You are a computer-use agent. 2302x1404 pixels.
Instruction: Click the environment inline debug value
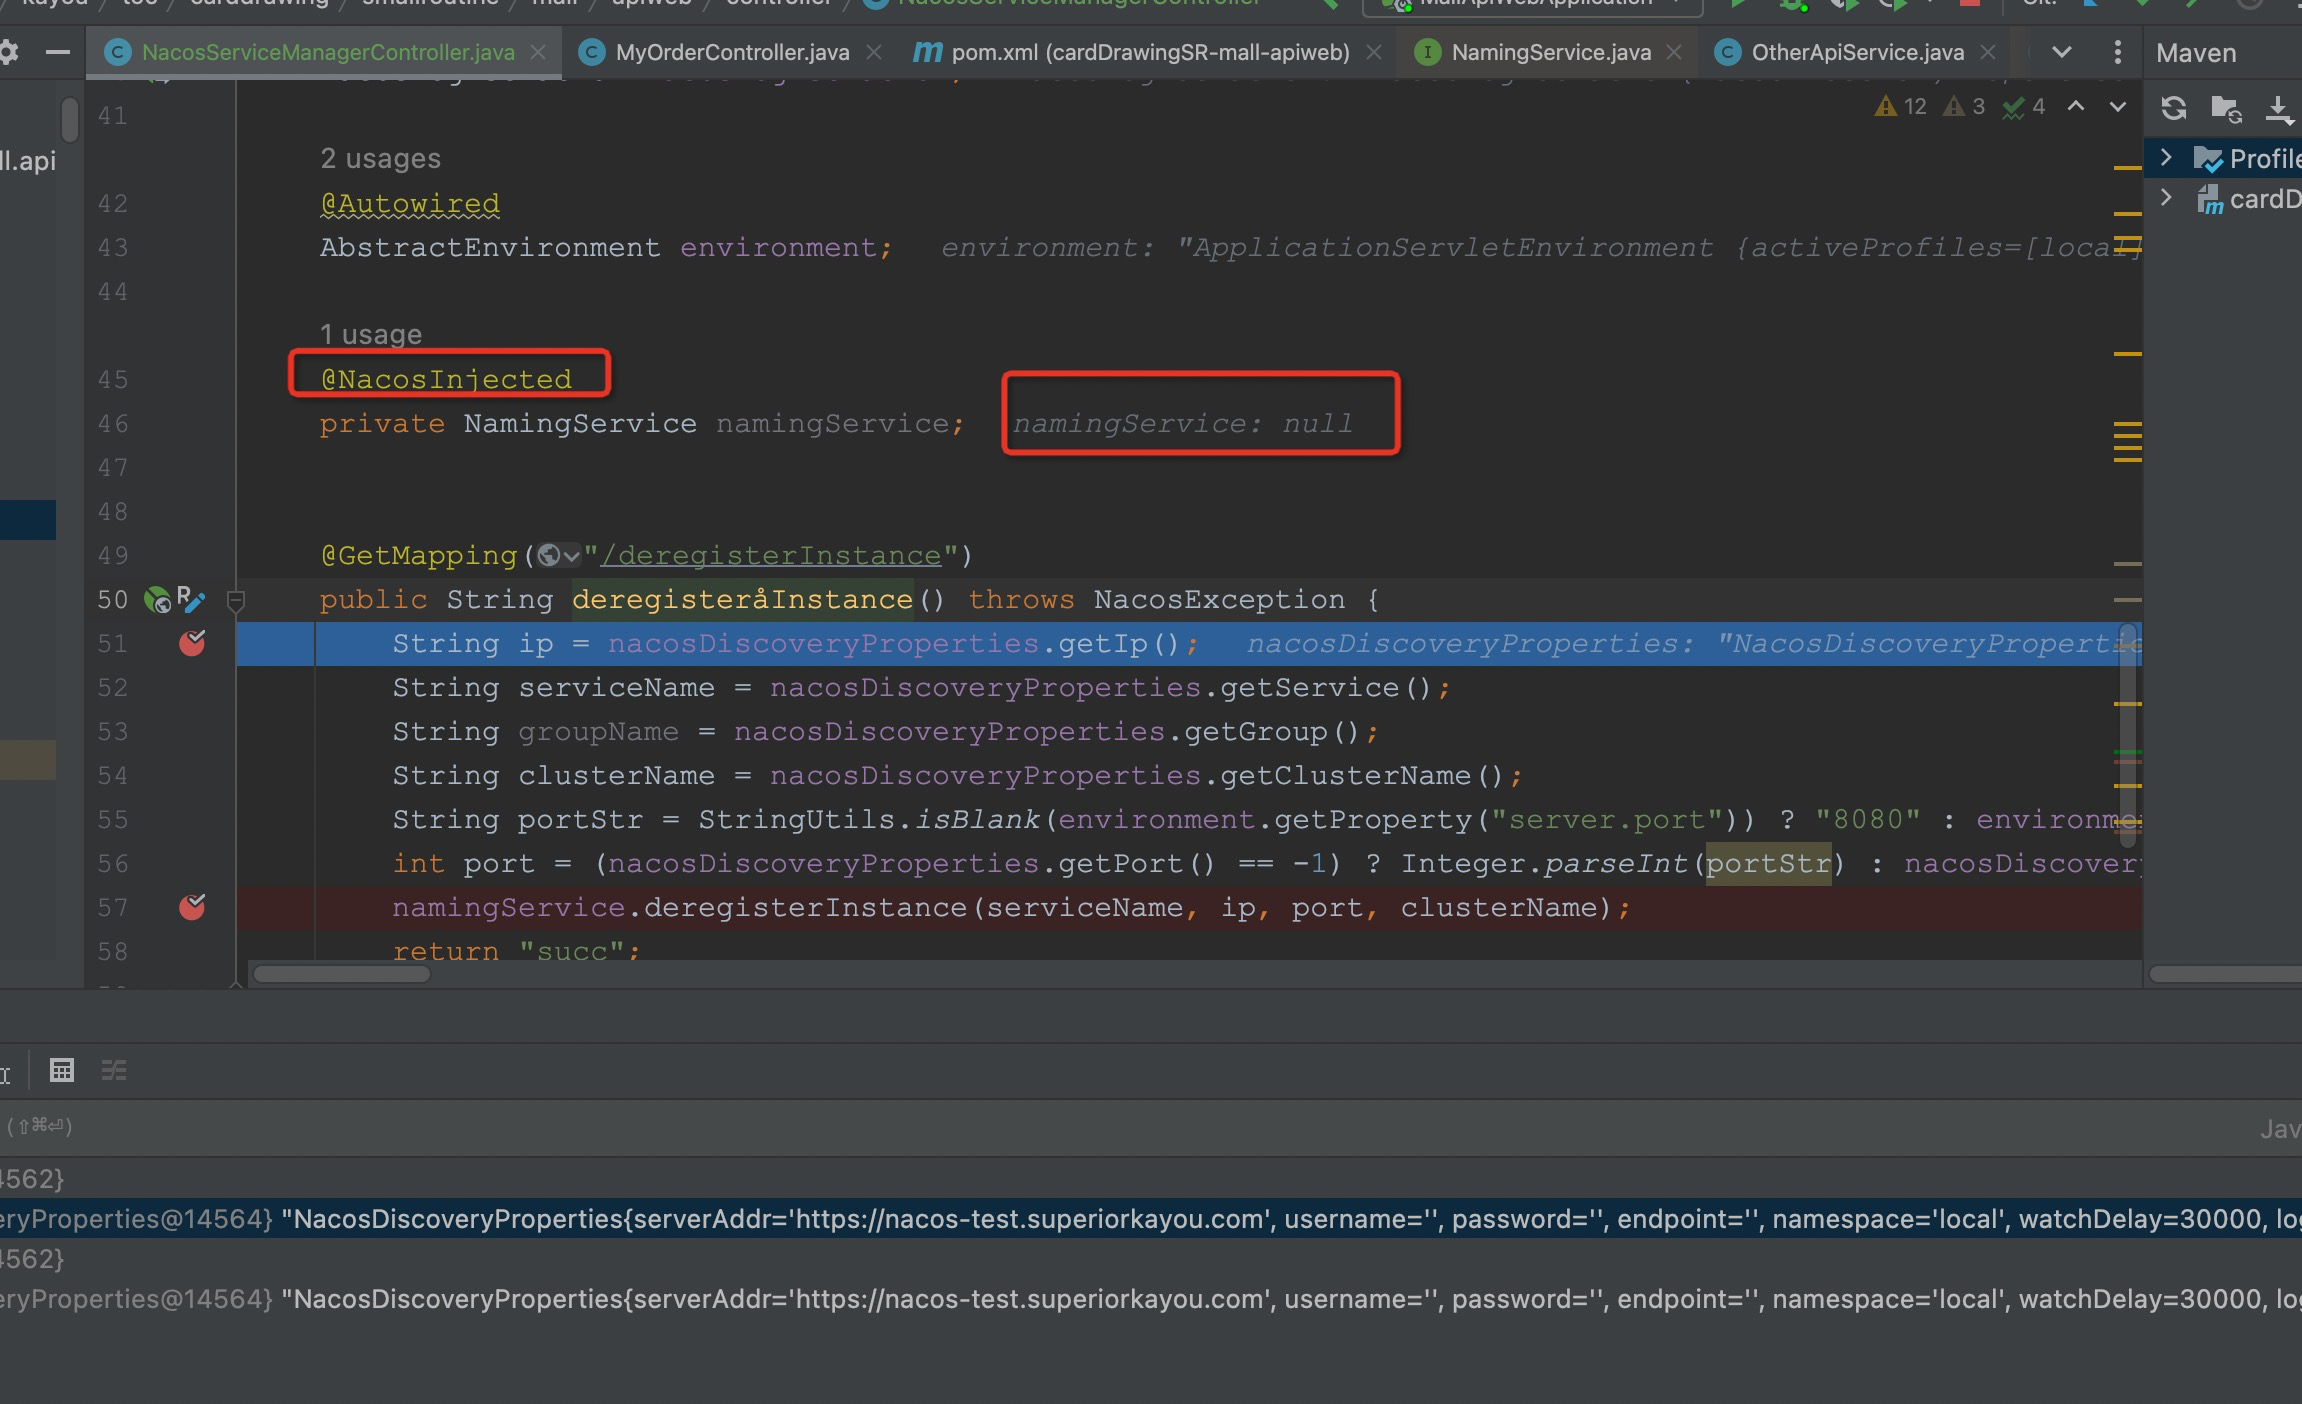1540,247
